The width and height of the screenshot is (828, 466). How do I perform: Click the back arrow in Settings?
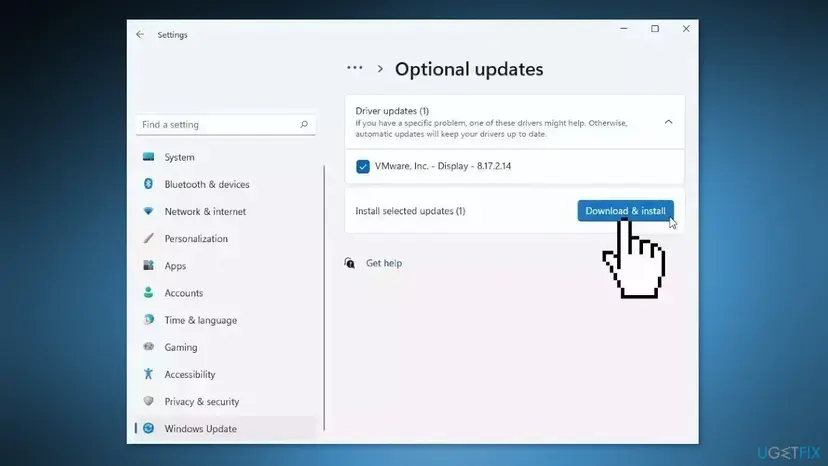(x=140, y=34)
